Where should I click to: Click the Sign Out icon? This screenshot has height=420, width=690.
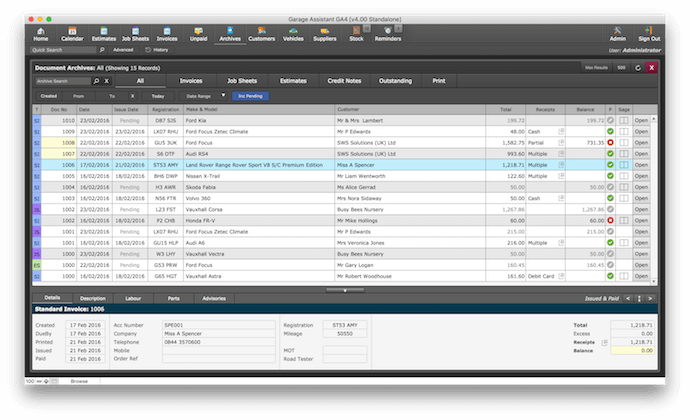651,31
